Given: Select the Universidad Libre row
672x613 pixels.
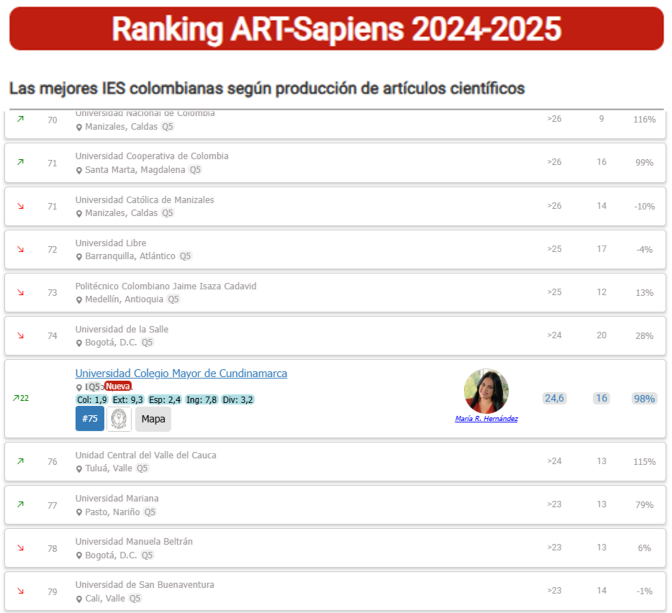Looking at the screenshot, I should 335,249.
